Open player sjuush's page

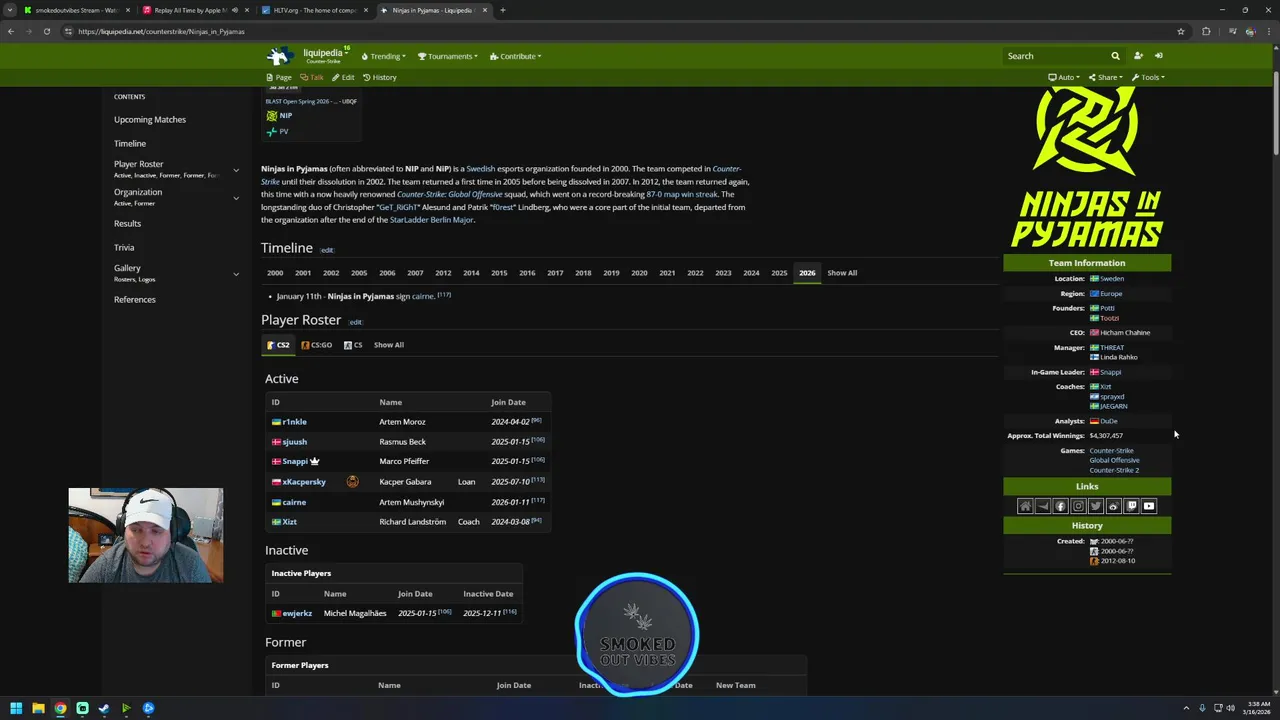294,442
